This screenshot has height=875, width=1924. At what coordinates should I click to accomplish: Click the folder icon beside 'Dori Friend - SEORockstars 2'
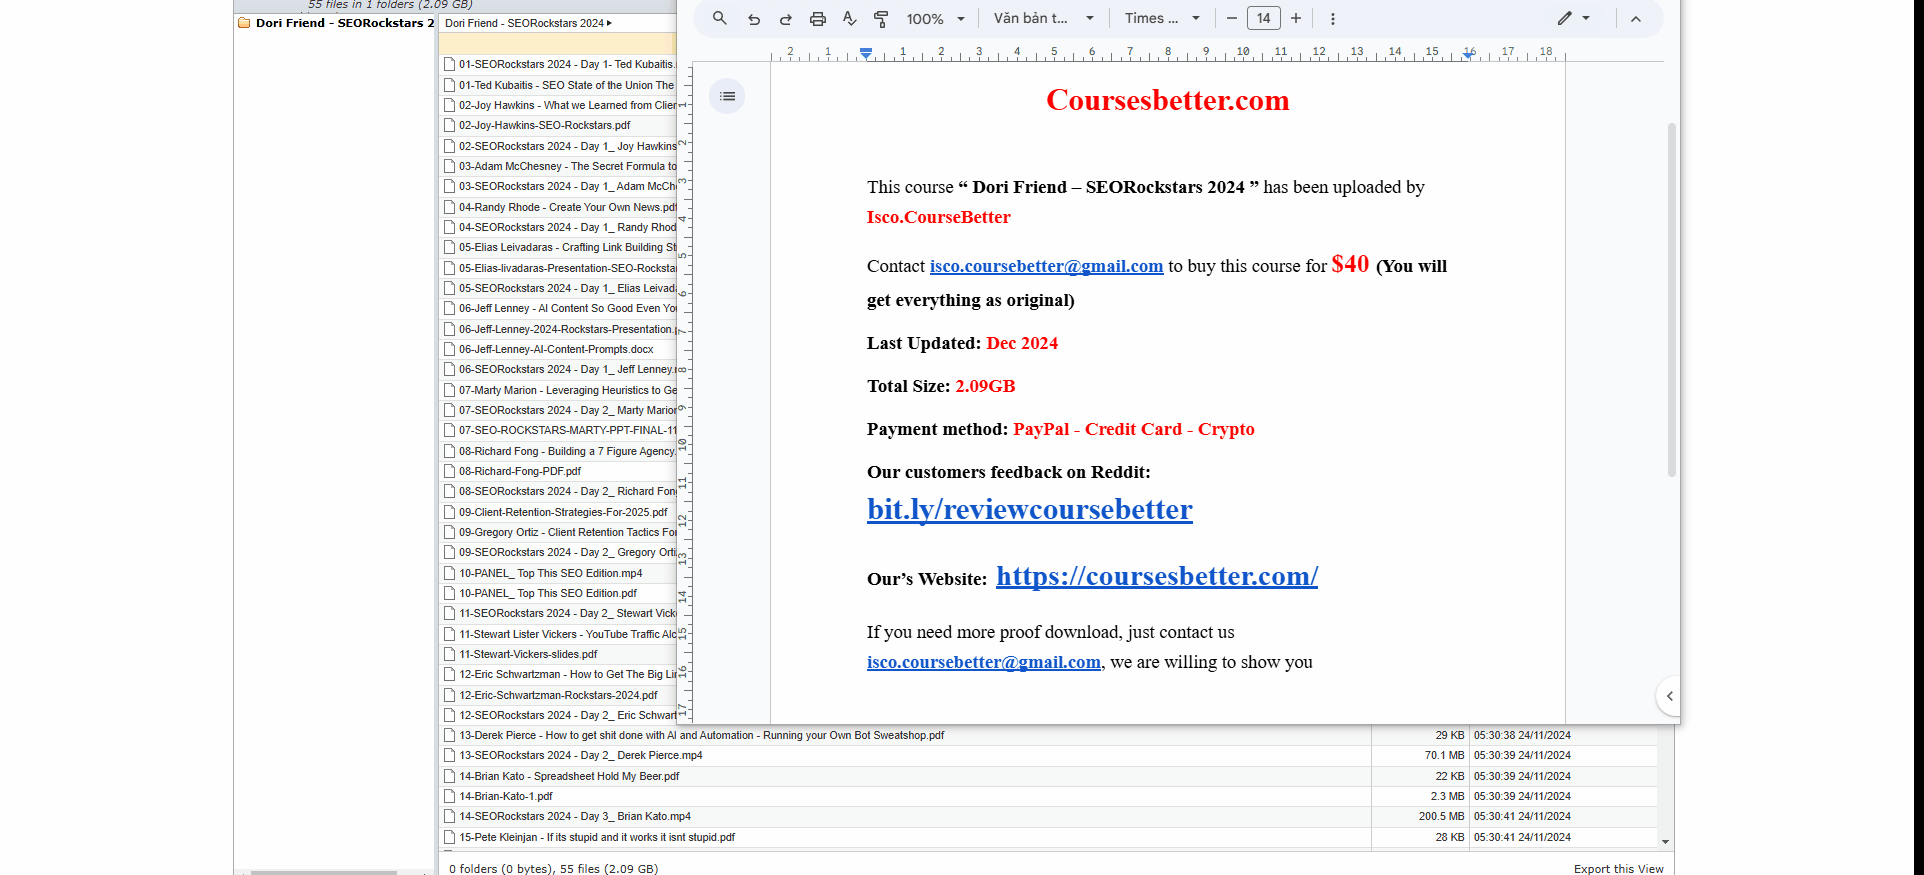point(244,23)
